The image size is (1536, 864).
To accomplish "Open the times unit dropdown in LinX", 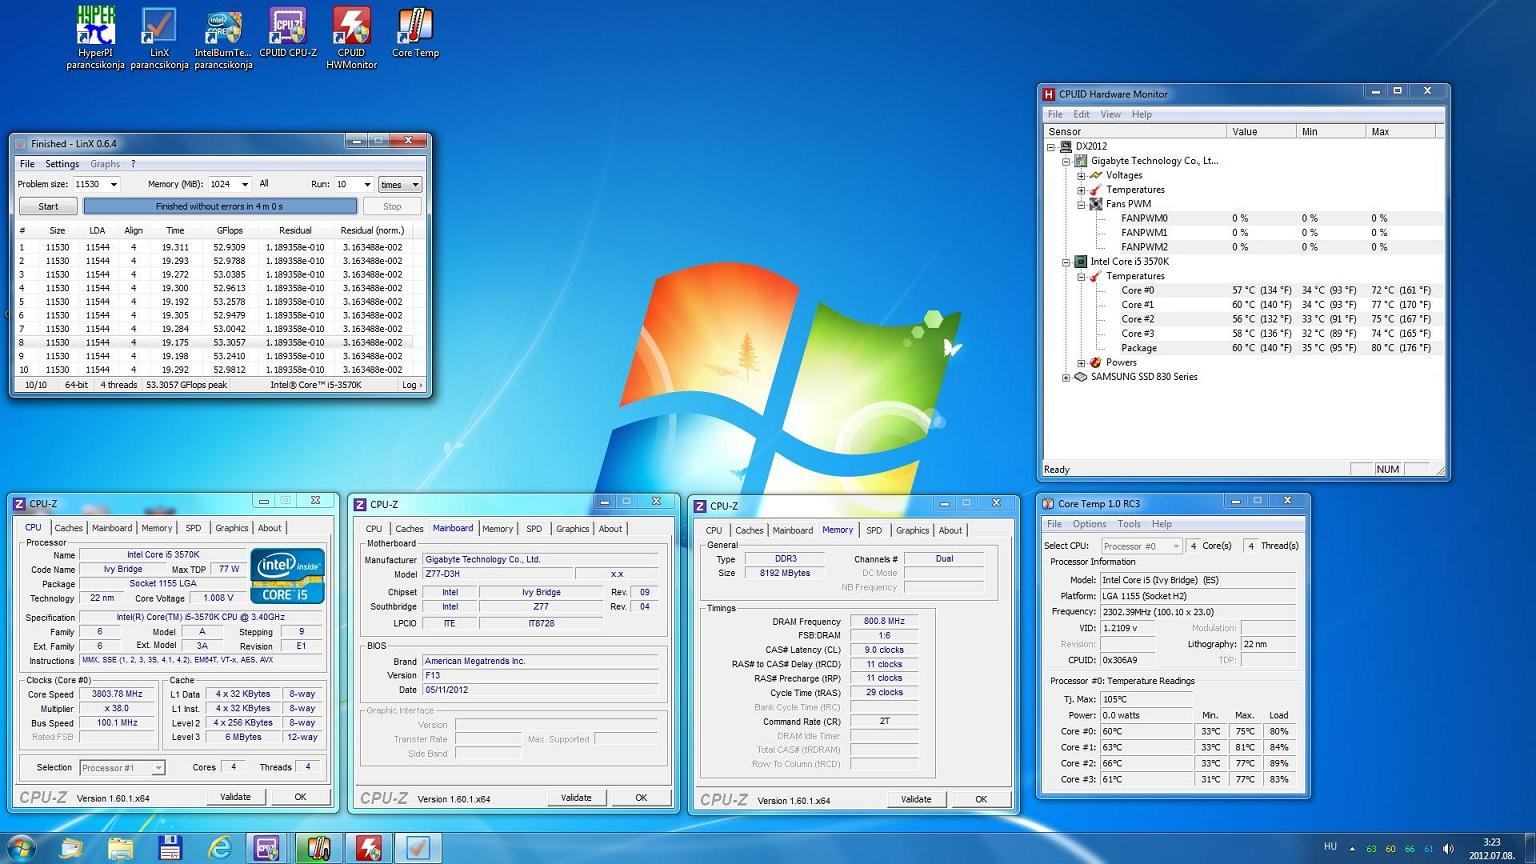I will tap(400, 184).
